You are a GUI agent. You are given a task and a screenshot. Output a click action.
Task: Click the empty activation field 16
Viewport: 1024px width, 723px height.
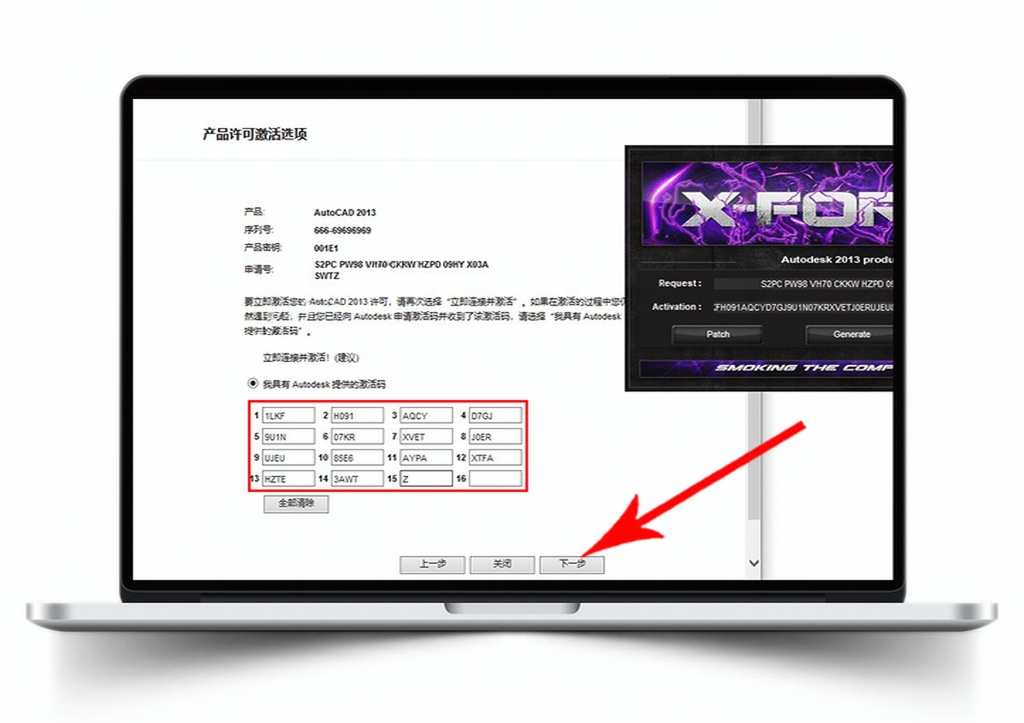(x=496, y=479)
